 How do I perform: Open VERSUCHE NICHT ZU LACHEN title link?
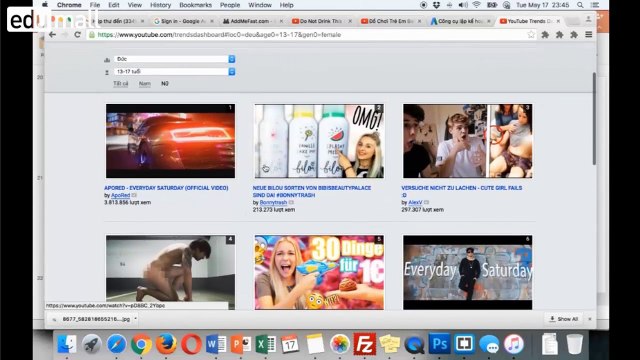pos(462,191)
